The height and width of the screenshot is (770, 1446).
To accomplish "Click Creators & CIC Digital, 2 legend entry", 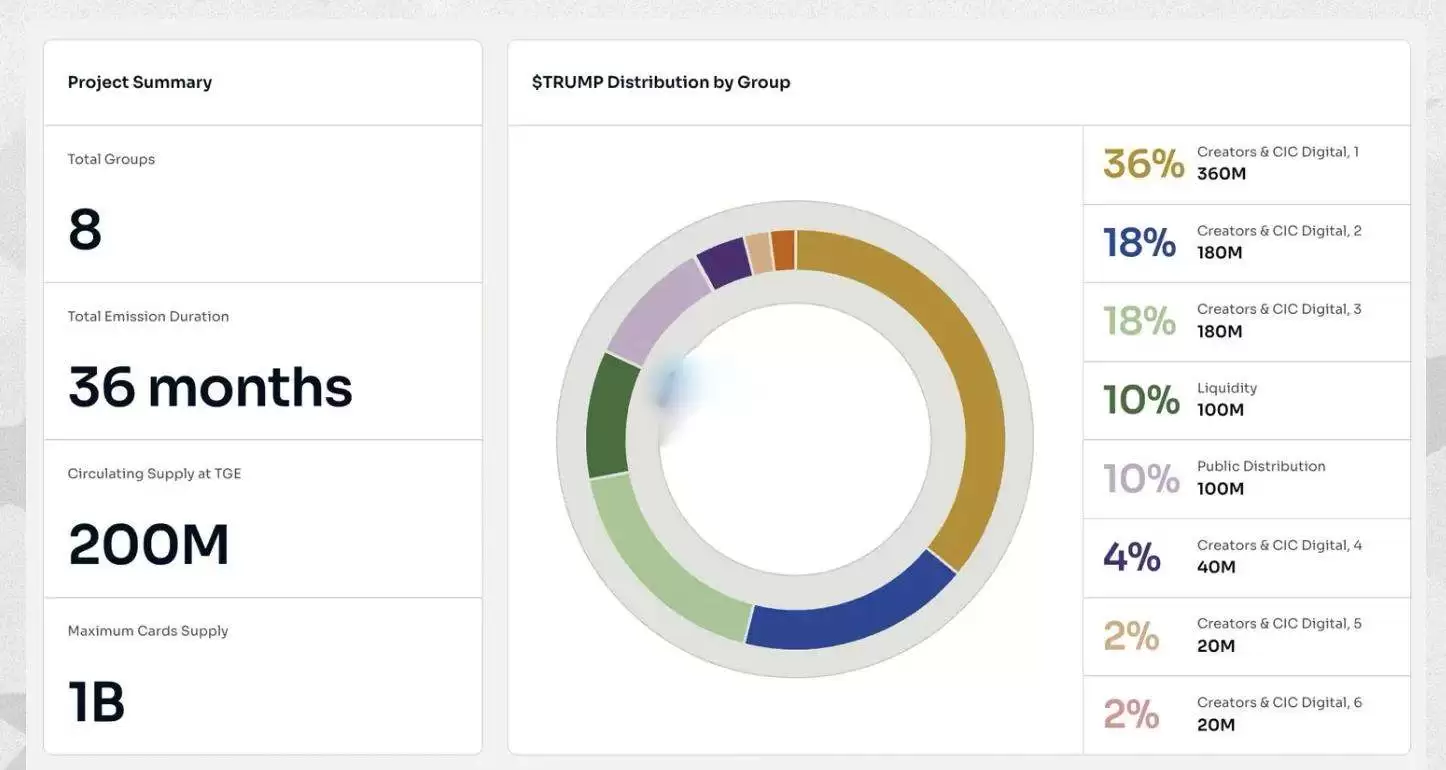I will point(1246,243).
